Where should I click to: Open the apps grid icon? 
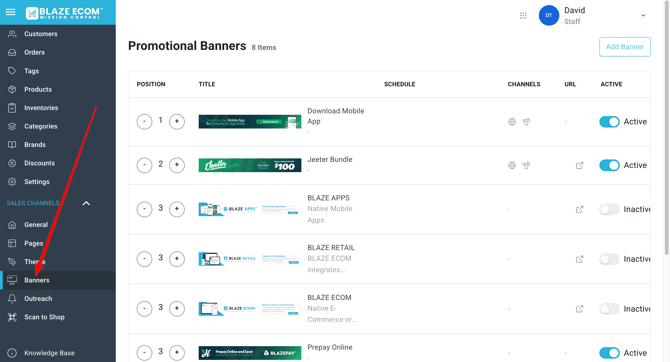coord(523,16)
